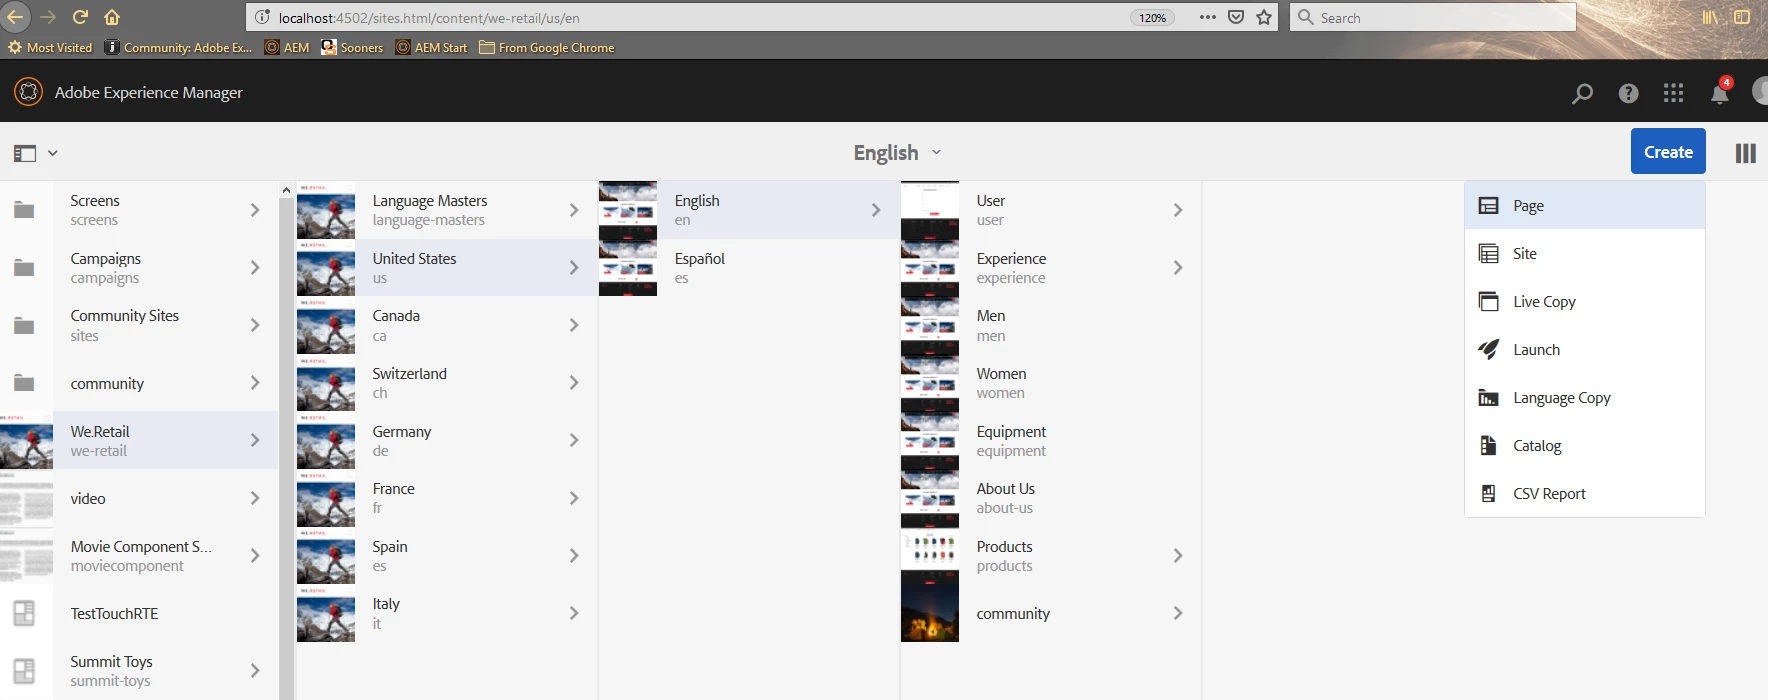Image resolution: width=1768 pixels, height=700 pixels.
Task: Open the From Google Chrome bookmarks folder
Action: coord(547,47)
